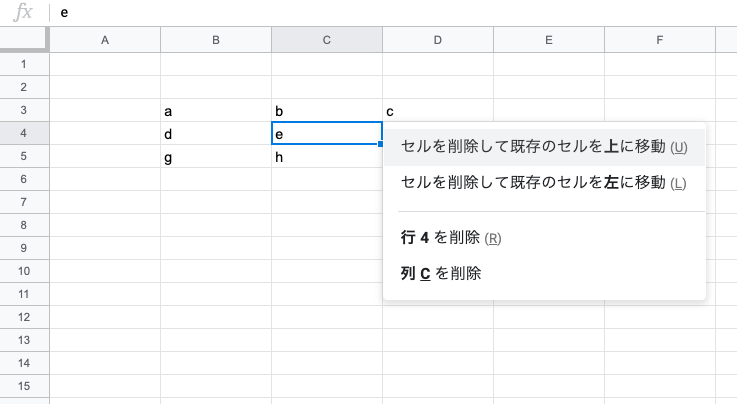Select row 1 header

click(x=24, y=64)
